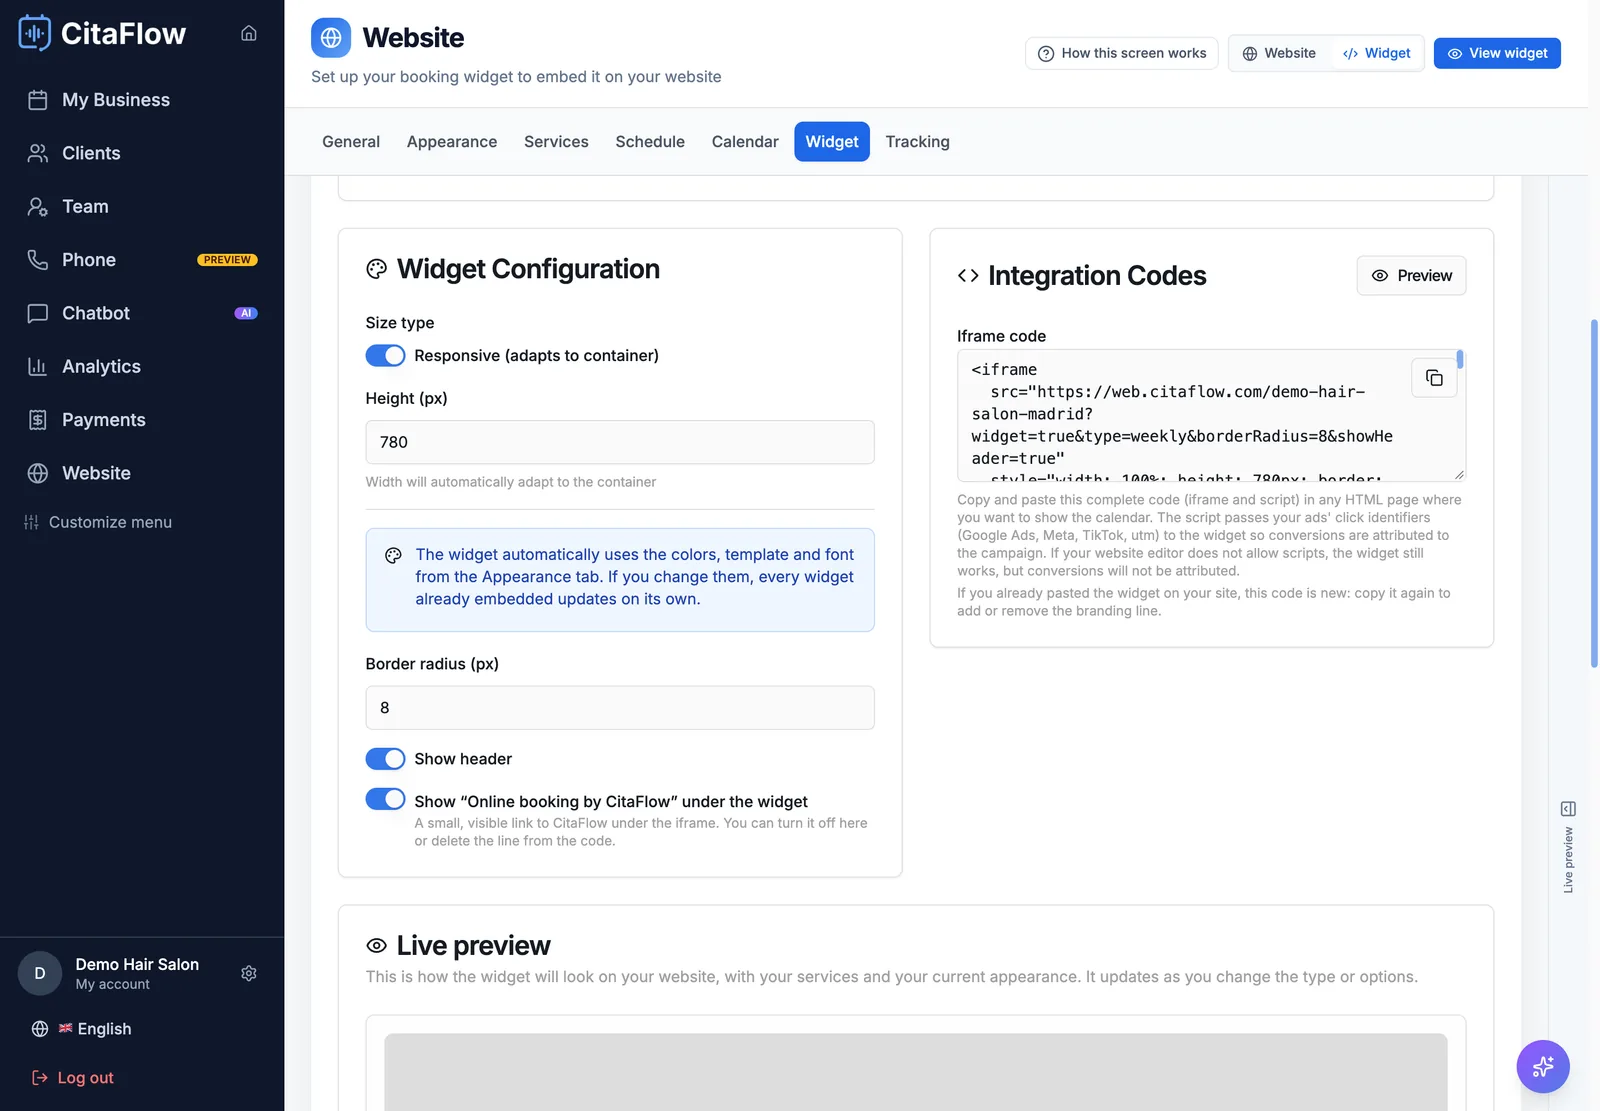Click the page's right-edge vertical scrollbar
This screenshot has height=1111, width=1600.
pyautogui.click(x=1594, y=493)
